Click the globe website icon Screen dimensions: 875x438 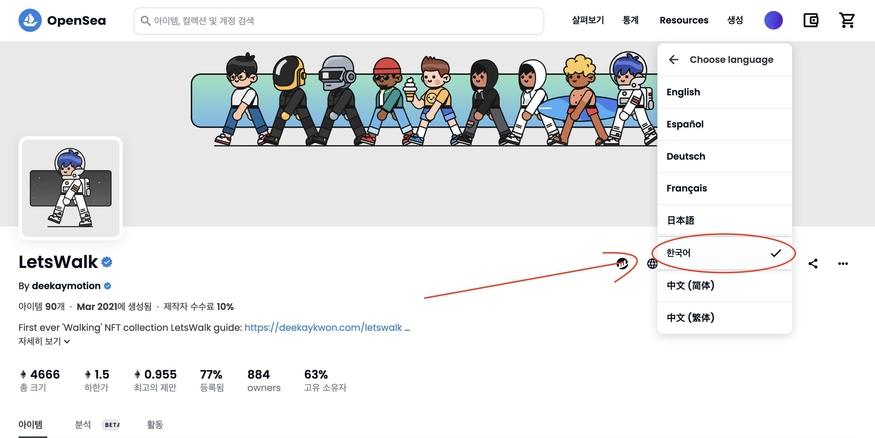point(652,263)
